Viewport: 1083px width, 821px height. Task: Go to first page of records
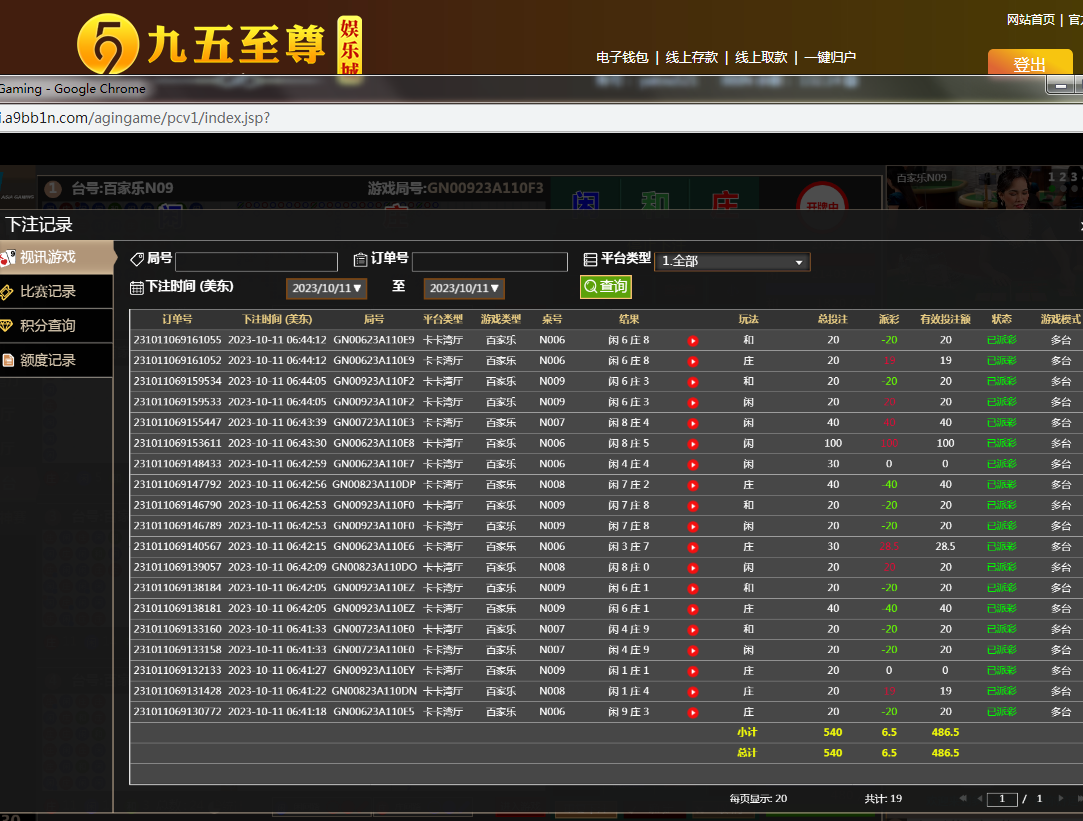pyautogui.click(x=963, y=799)
